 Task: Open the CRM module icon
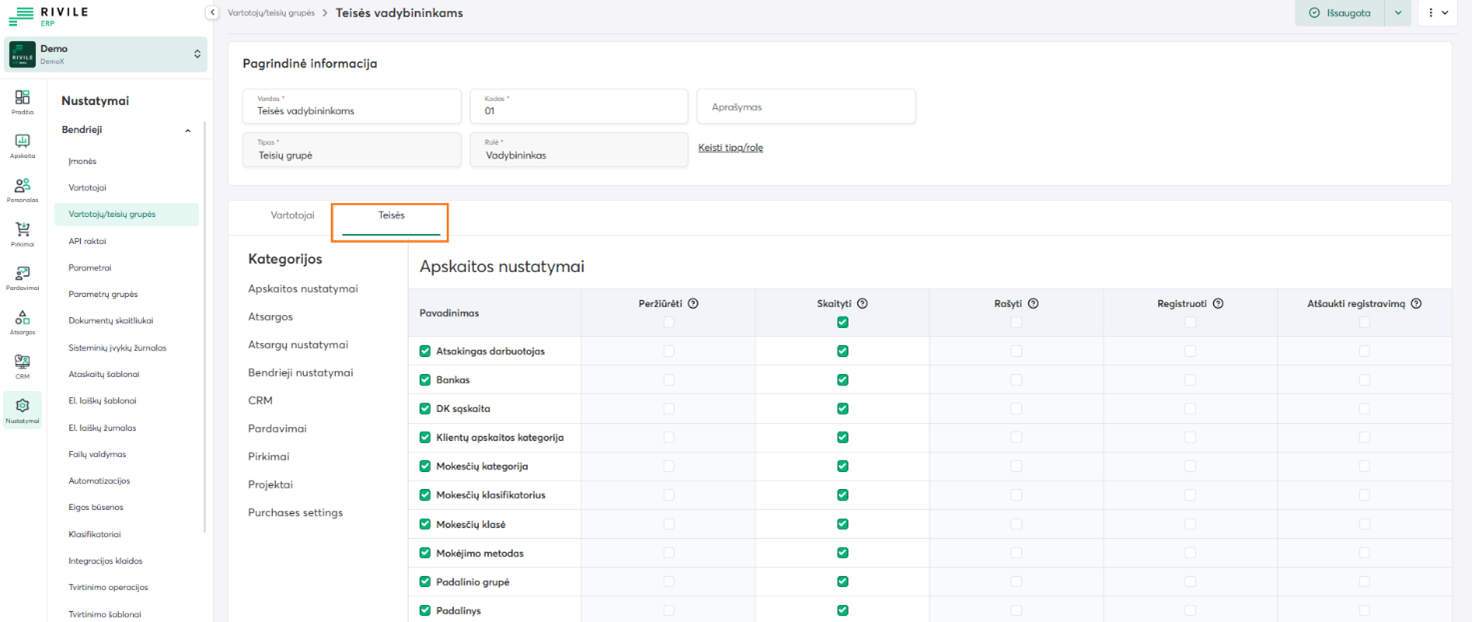(x=22, y=362)
